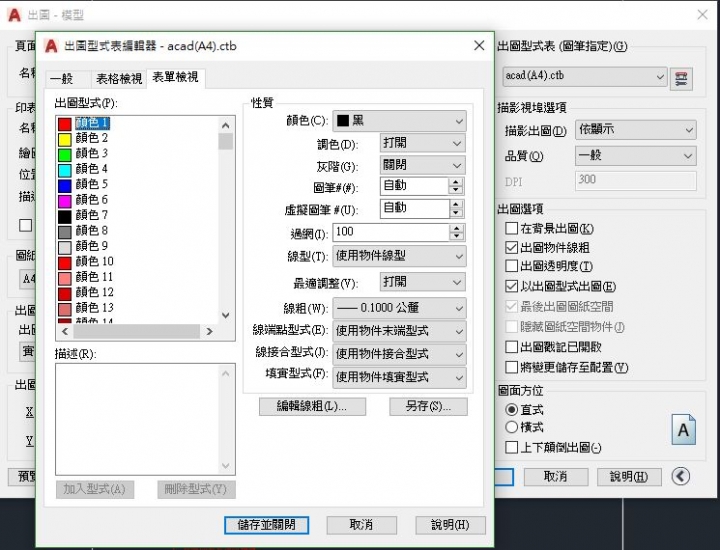Increase the 圖筆# pen number stepper
720x550 pixels.
456,182
